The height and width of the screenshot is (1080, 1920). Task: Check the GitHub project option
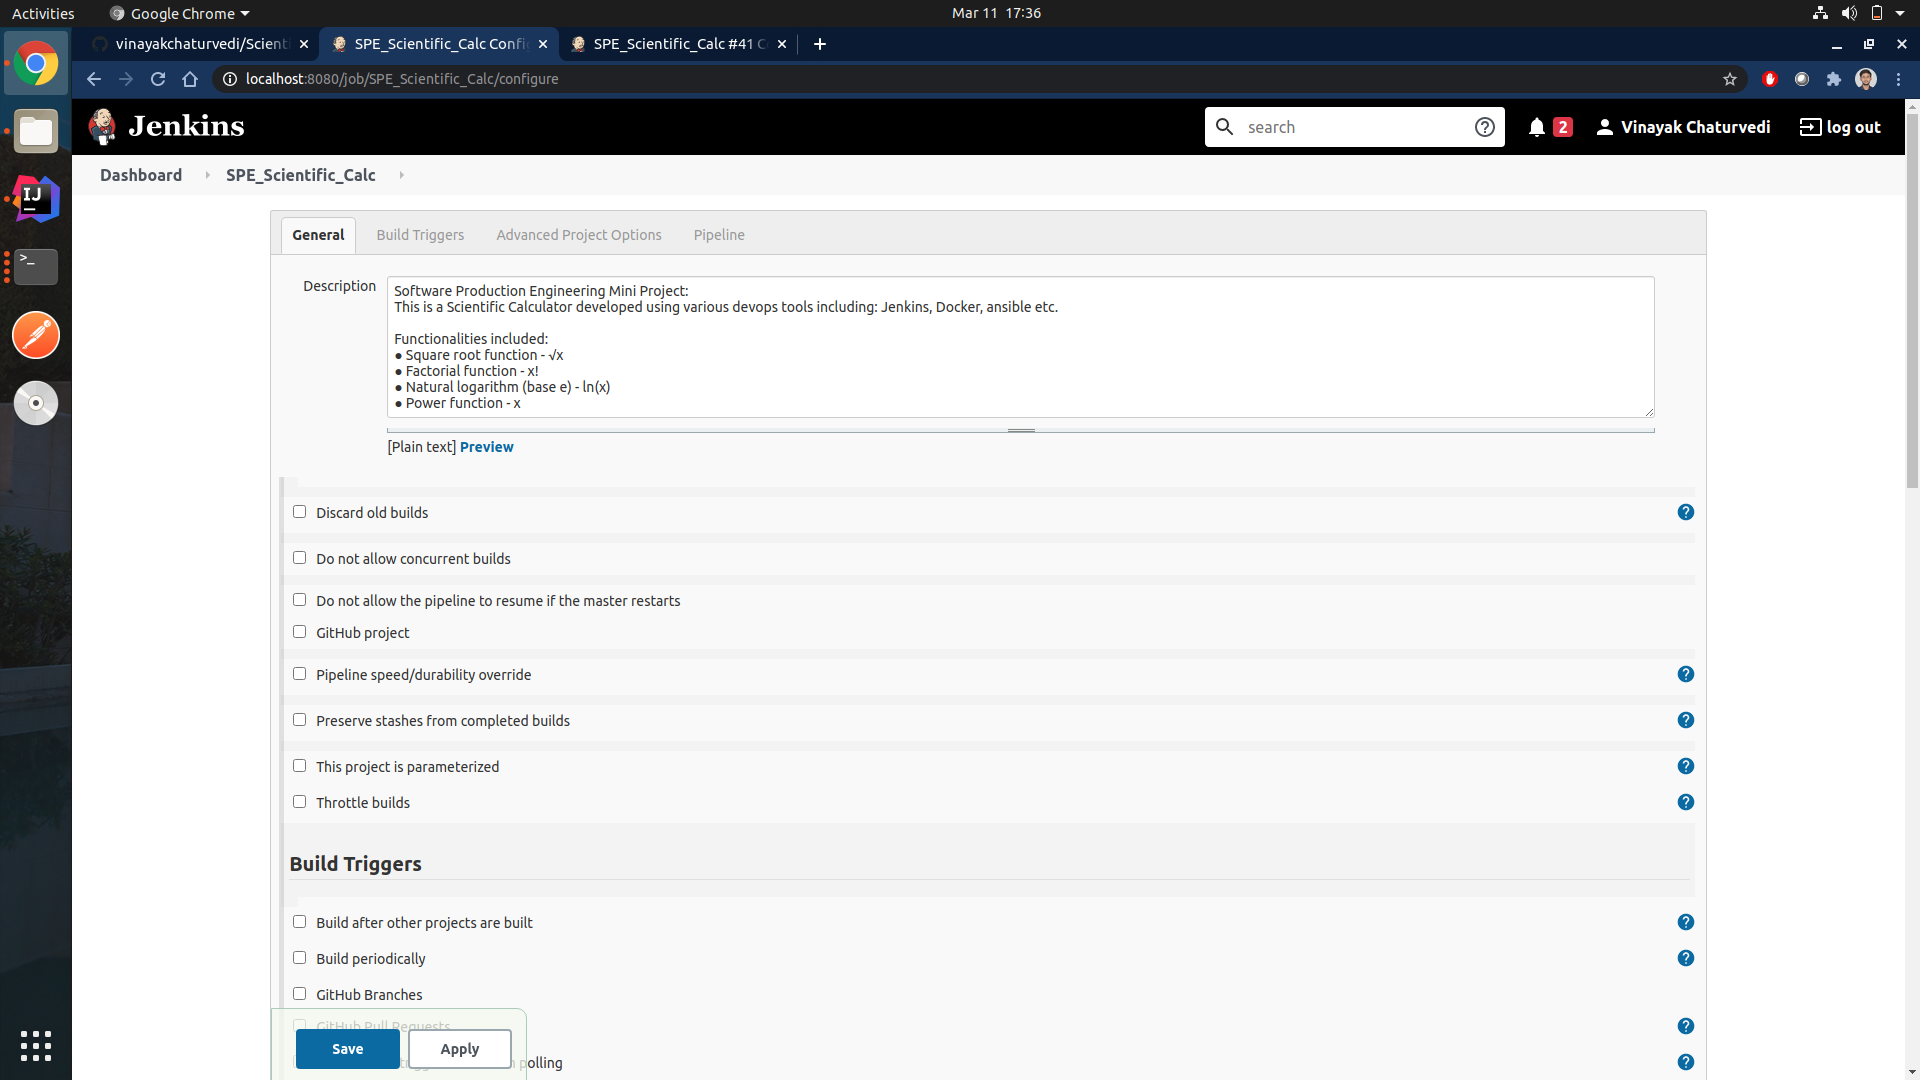tap(299, 632)
